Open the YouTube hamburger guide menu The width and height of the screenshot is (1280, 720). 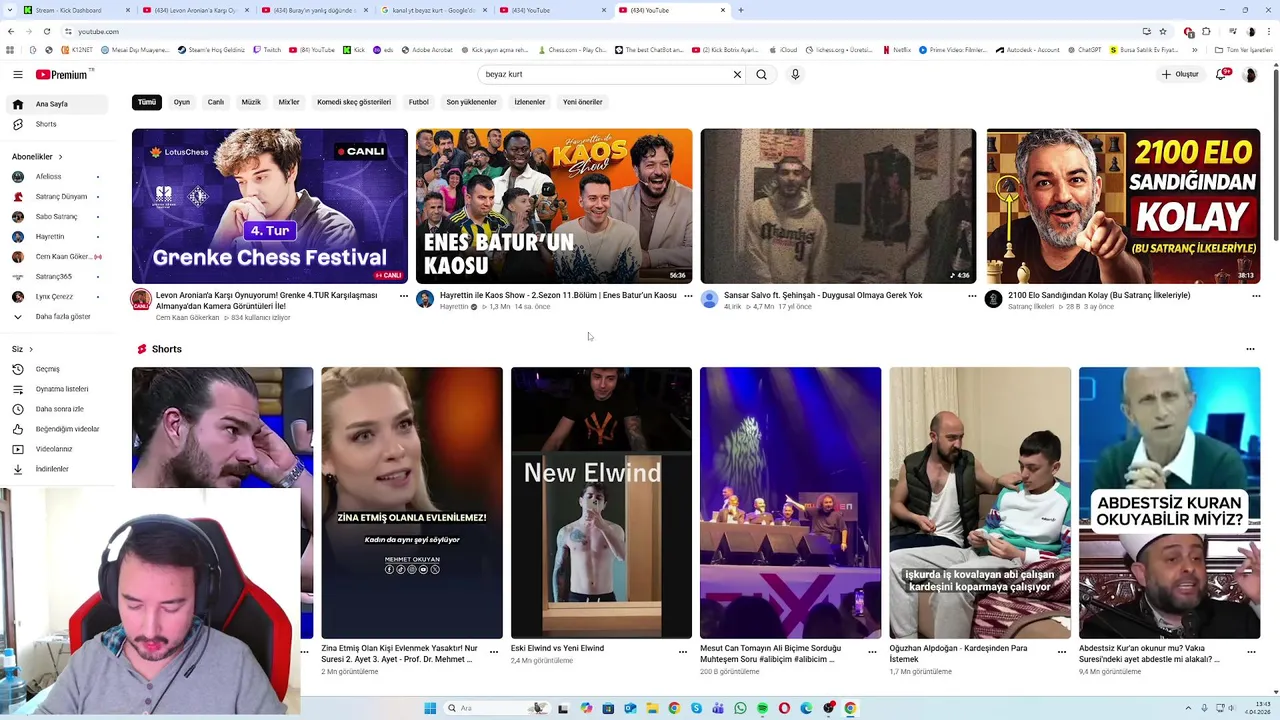18,74
